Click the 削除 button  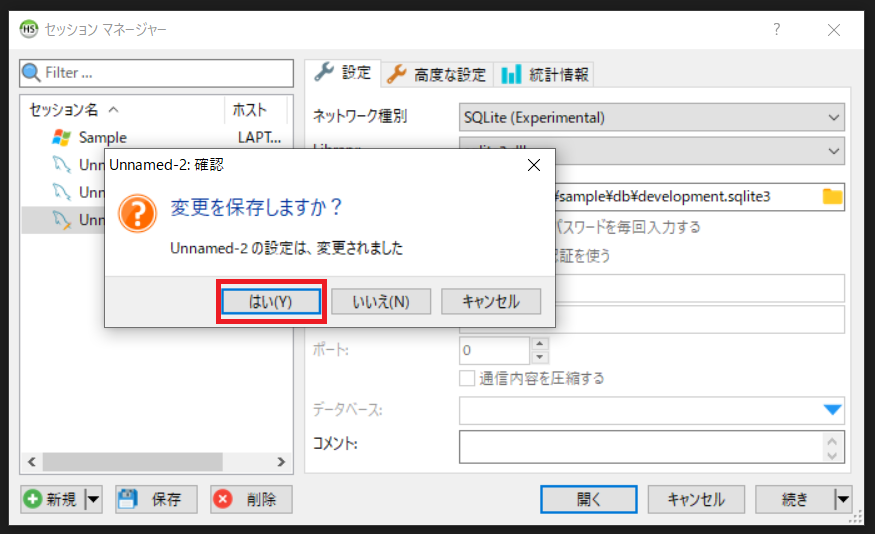tap(251, 499)
